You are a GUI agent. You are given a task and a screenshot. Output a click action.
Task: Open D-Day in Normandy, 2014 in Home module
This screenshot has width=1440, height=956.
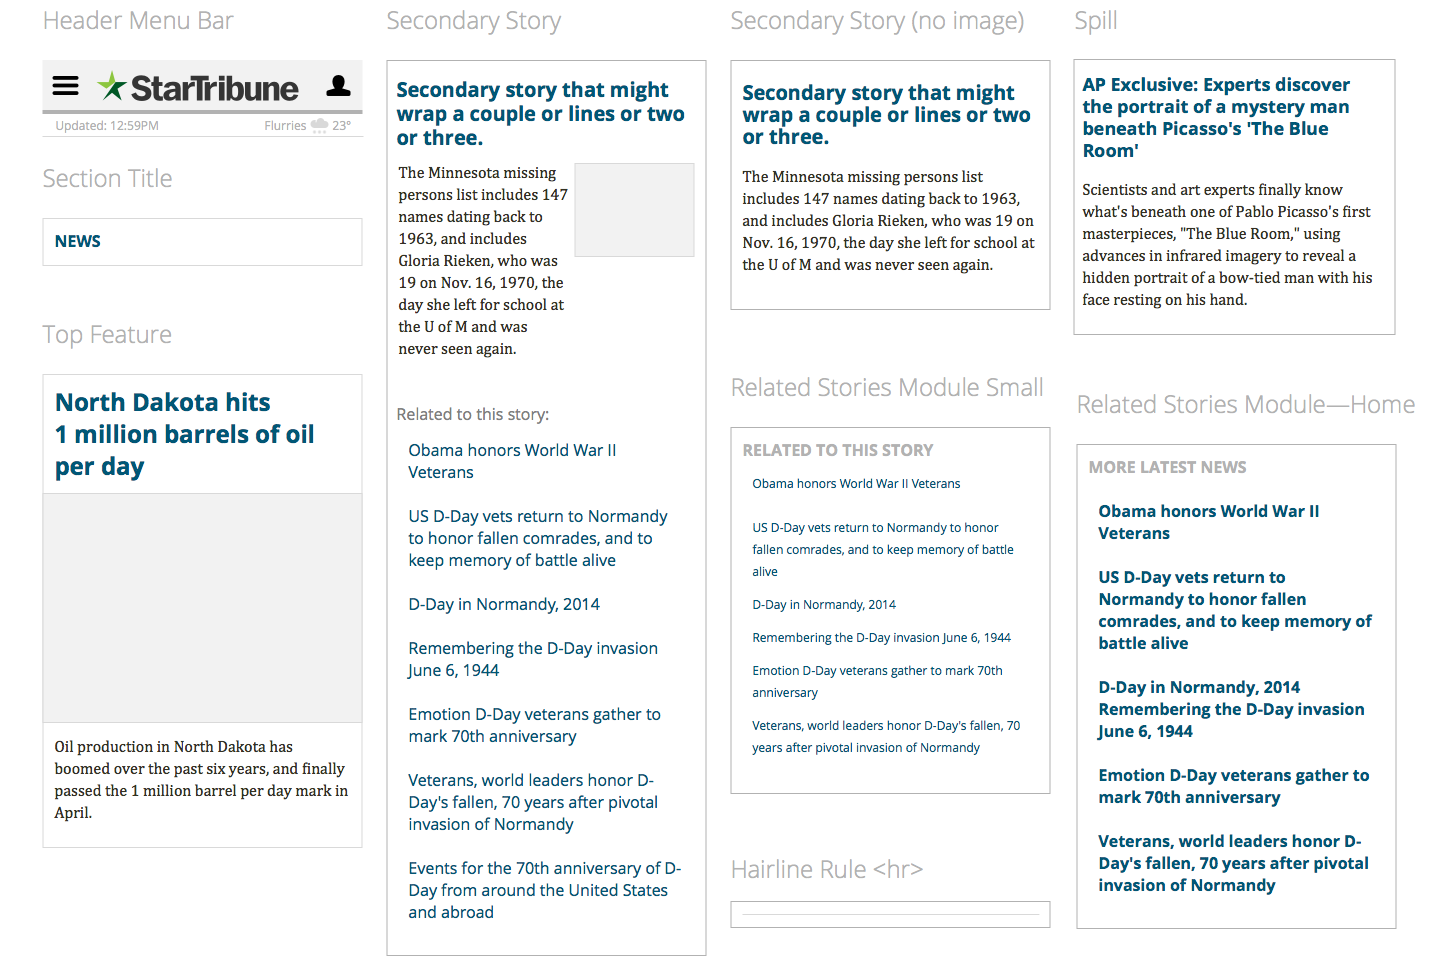[1199, 687]
